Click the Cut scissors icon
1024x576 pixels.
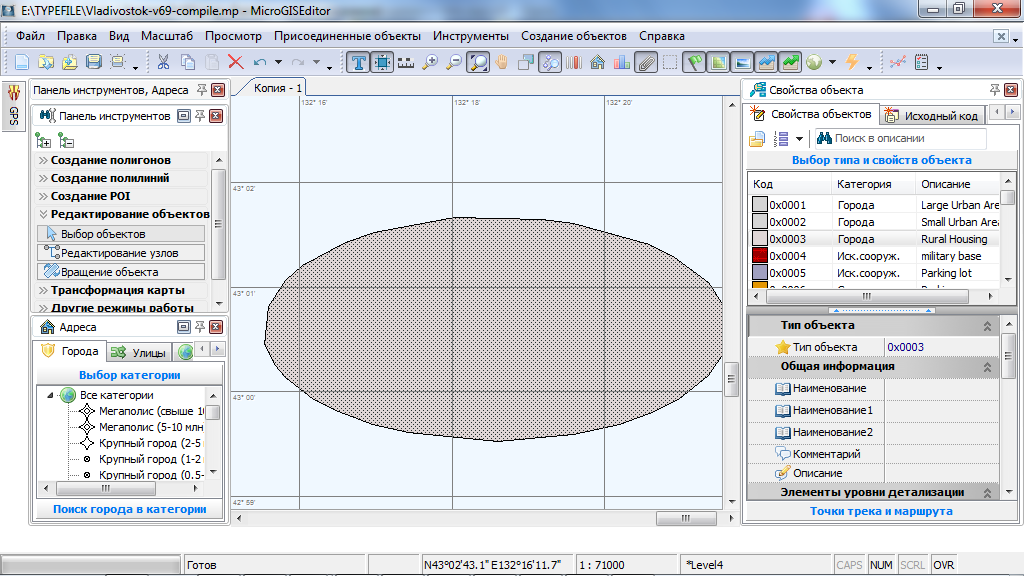point(163,62)
